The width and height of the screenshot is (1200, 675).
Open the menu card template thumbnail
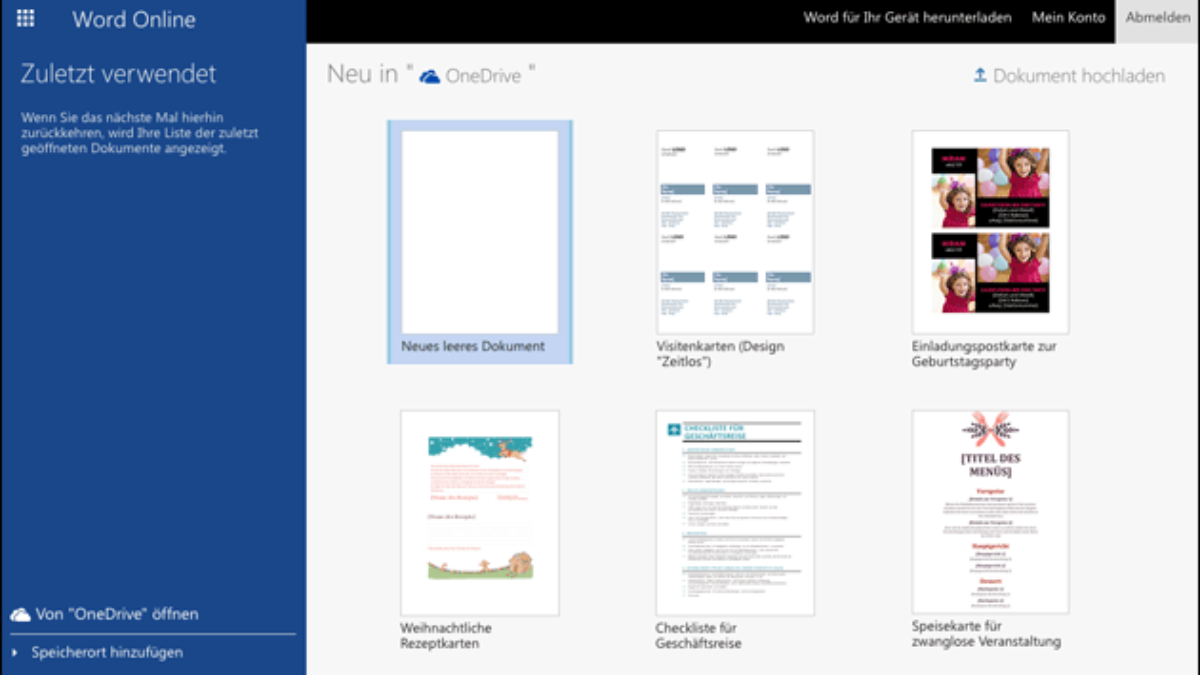990,512
